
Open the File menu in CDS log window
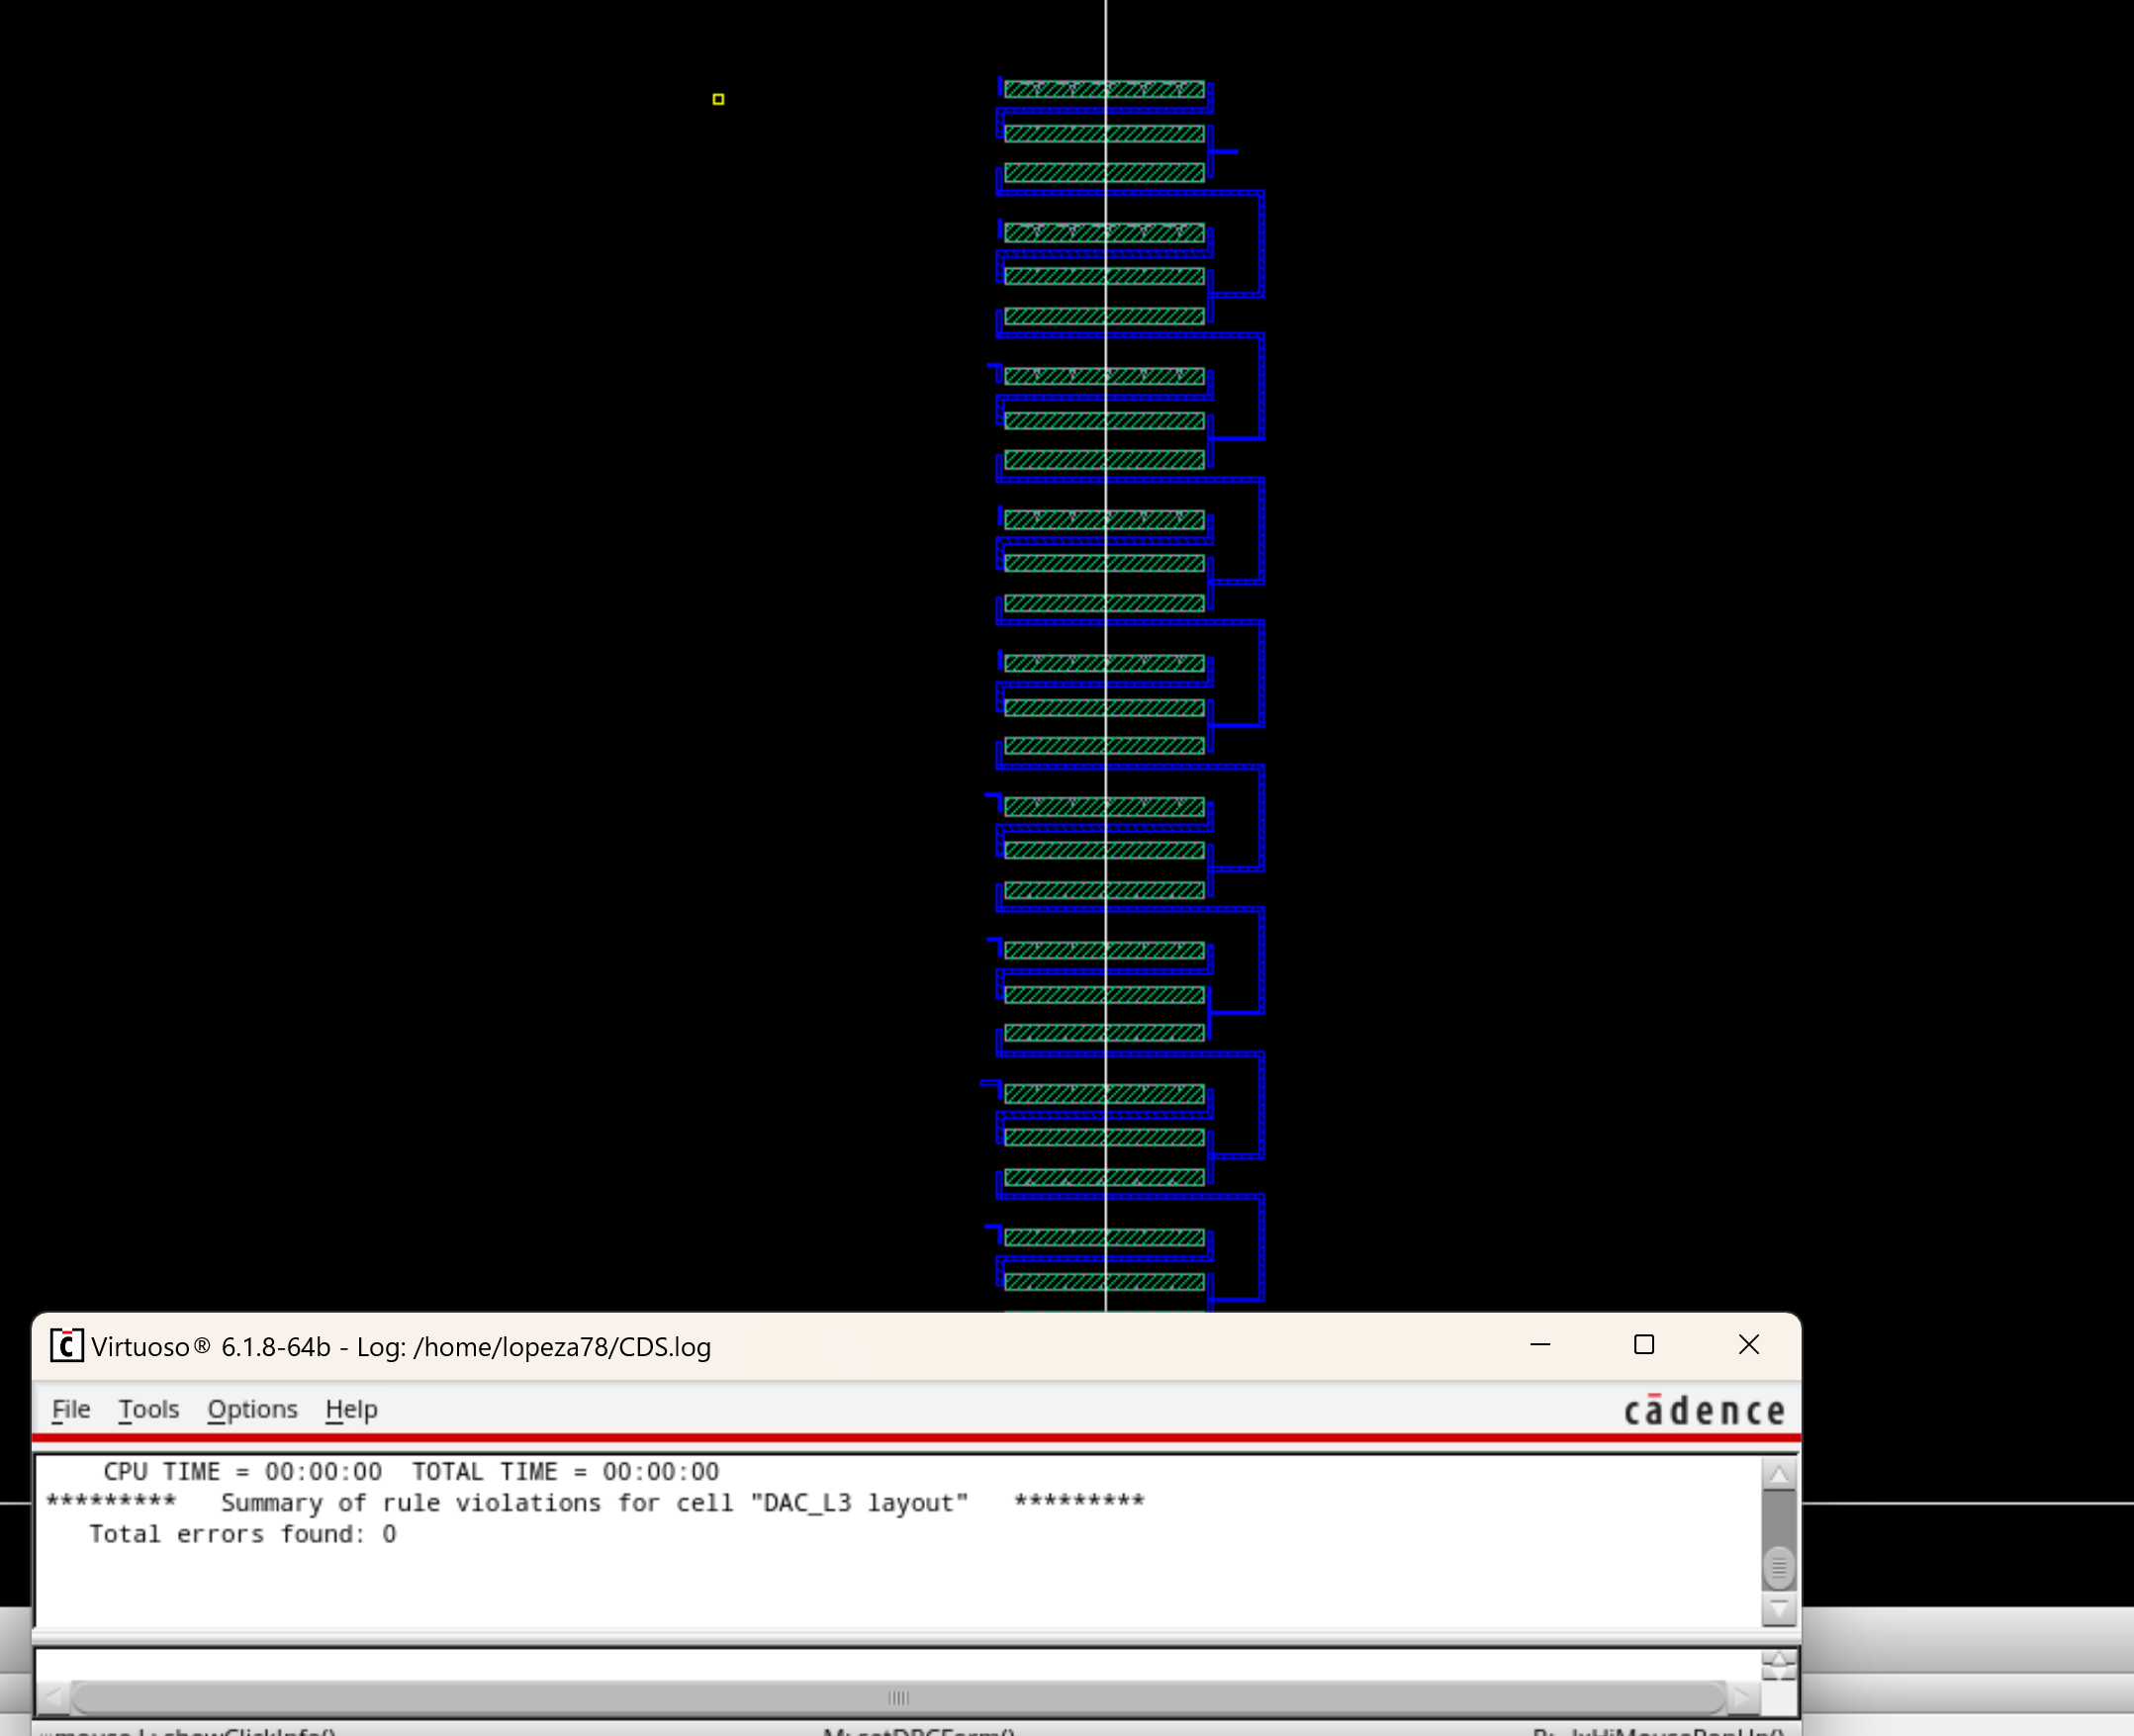(x=71, y=1409)
